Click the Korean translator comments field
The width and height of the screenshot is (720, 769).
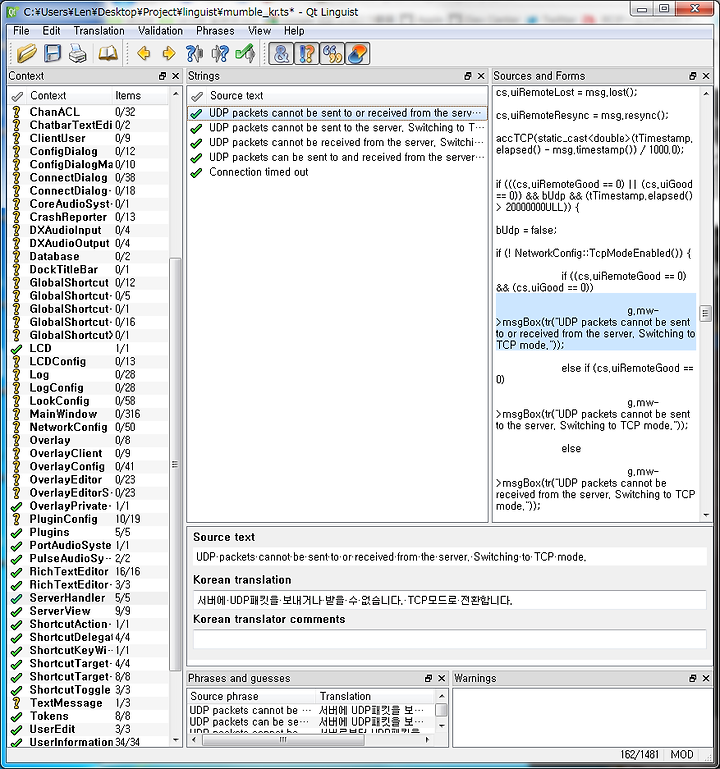(x=450, y=640)
